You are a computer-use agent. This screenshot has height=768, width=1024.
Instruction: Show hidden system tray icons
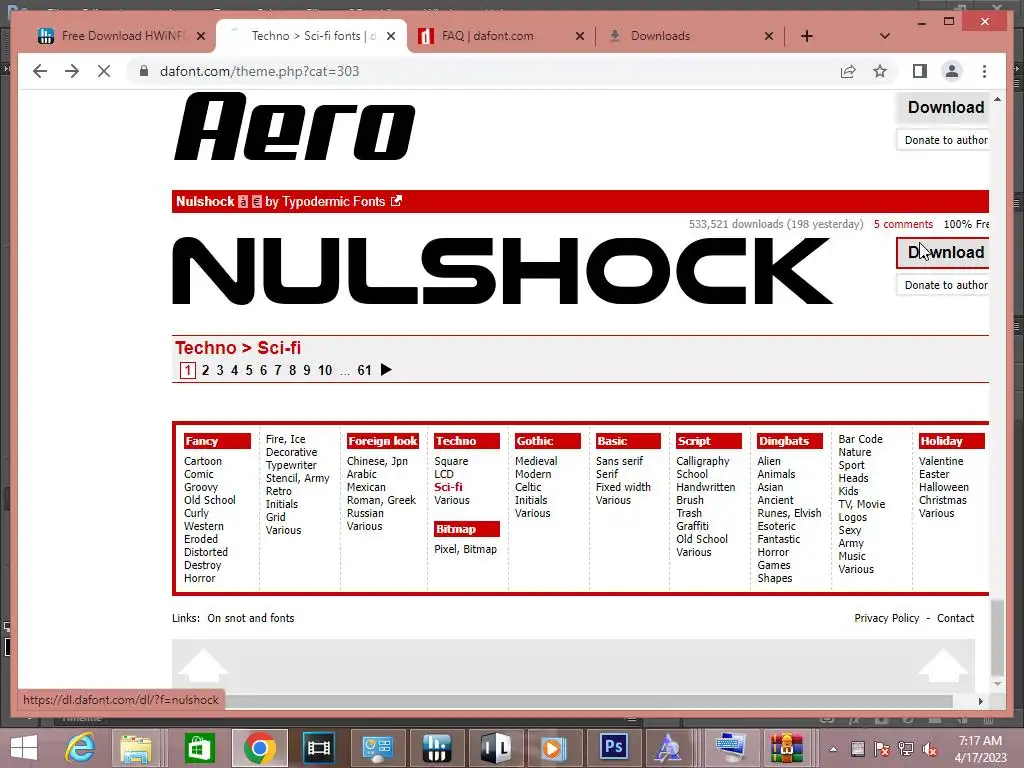pos(833,749)
